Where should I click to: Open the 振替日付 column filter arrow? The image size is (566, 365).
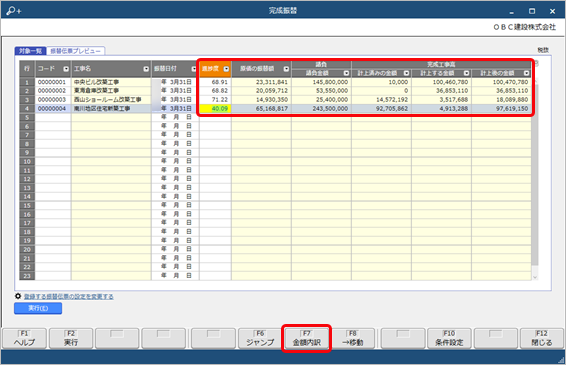coord(194,69)
